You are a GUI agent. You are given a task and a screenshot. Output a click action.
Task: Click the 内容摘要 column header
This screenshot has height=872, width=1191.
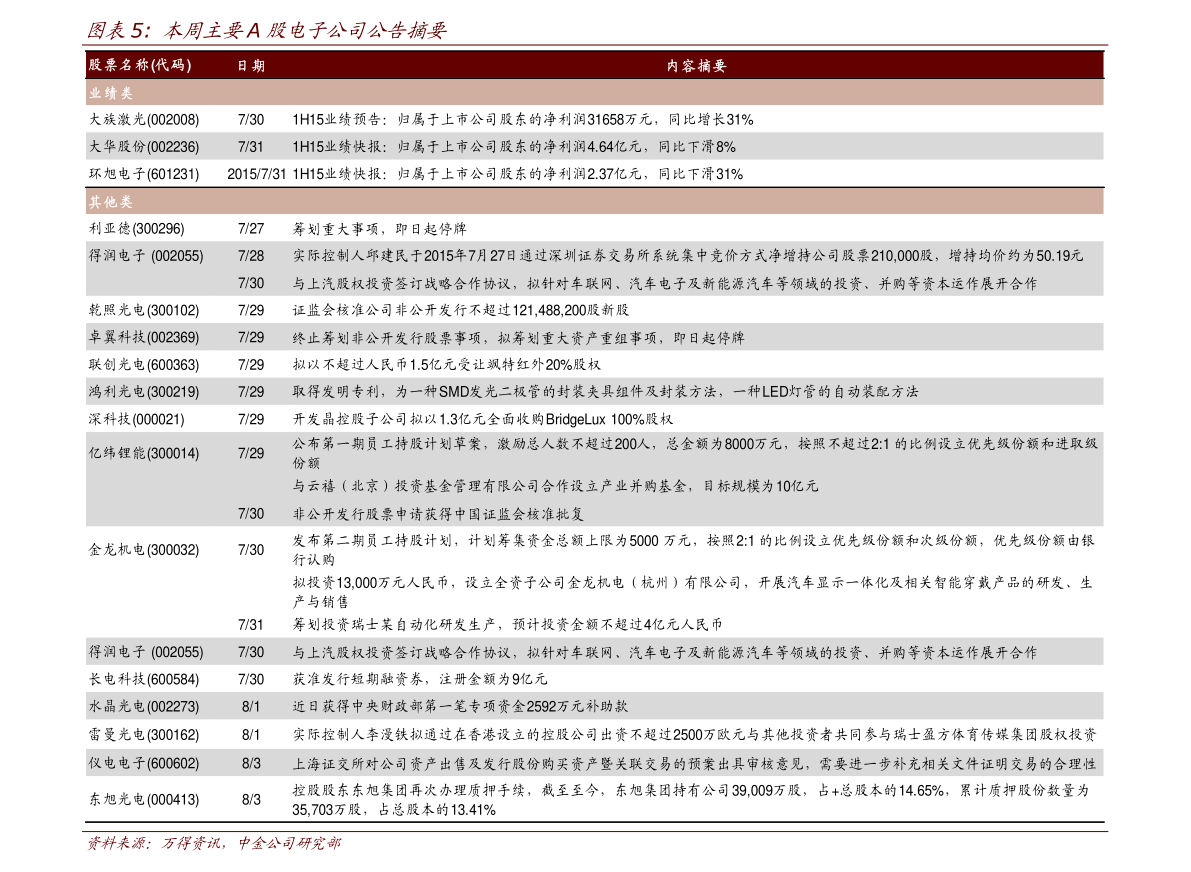696,66
